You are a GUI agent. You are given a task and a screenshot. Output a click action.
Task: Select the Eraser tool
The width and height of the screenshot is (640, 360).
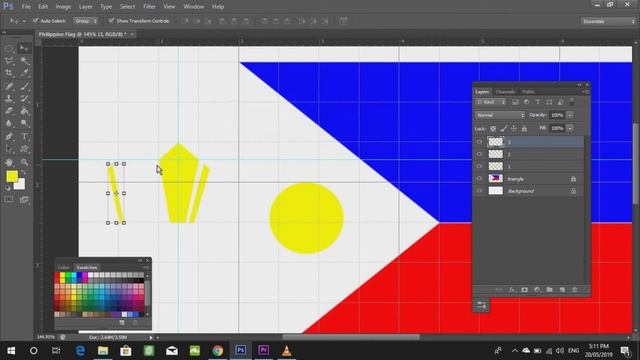coord(9,111)
